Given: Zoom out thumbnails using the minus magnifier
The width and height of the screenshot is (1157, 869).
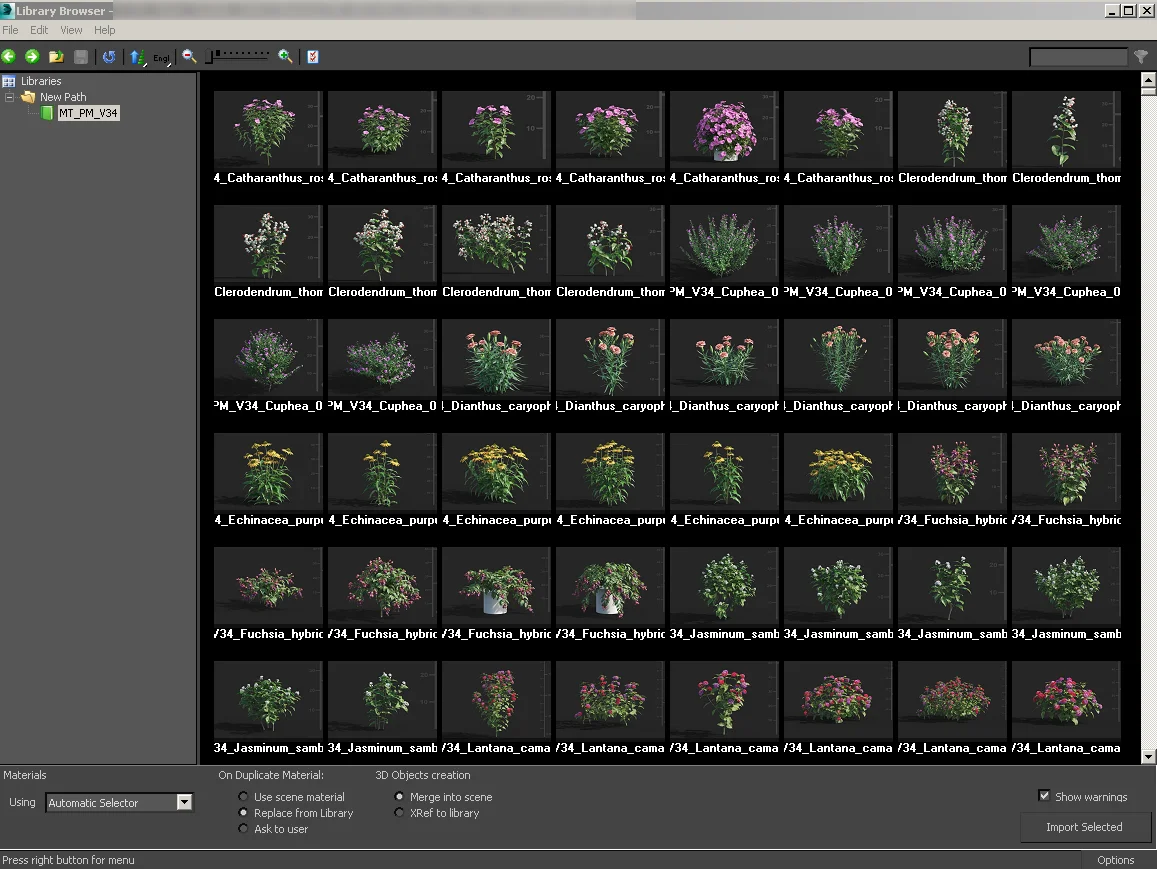Looking at the screenshot, I should point(189,57).
